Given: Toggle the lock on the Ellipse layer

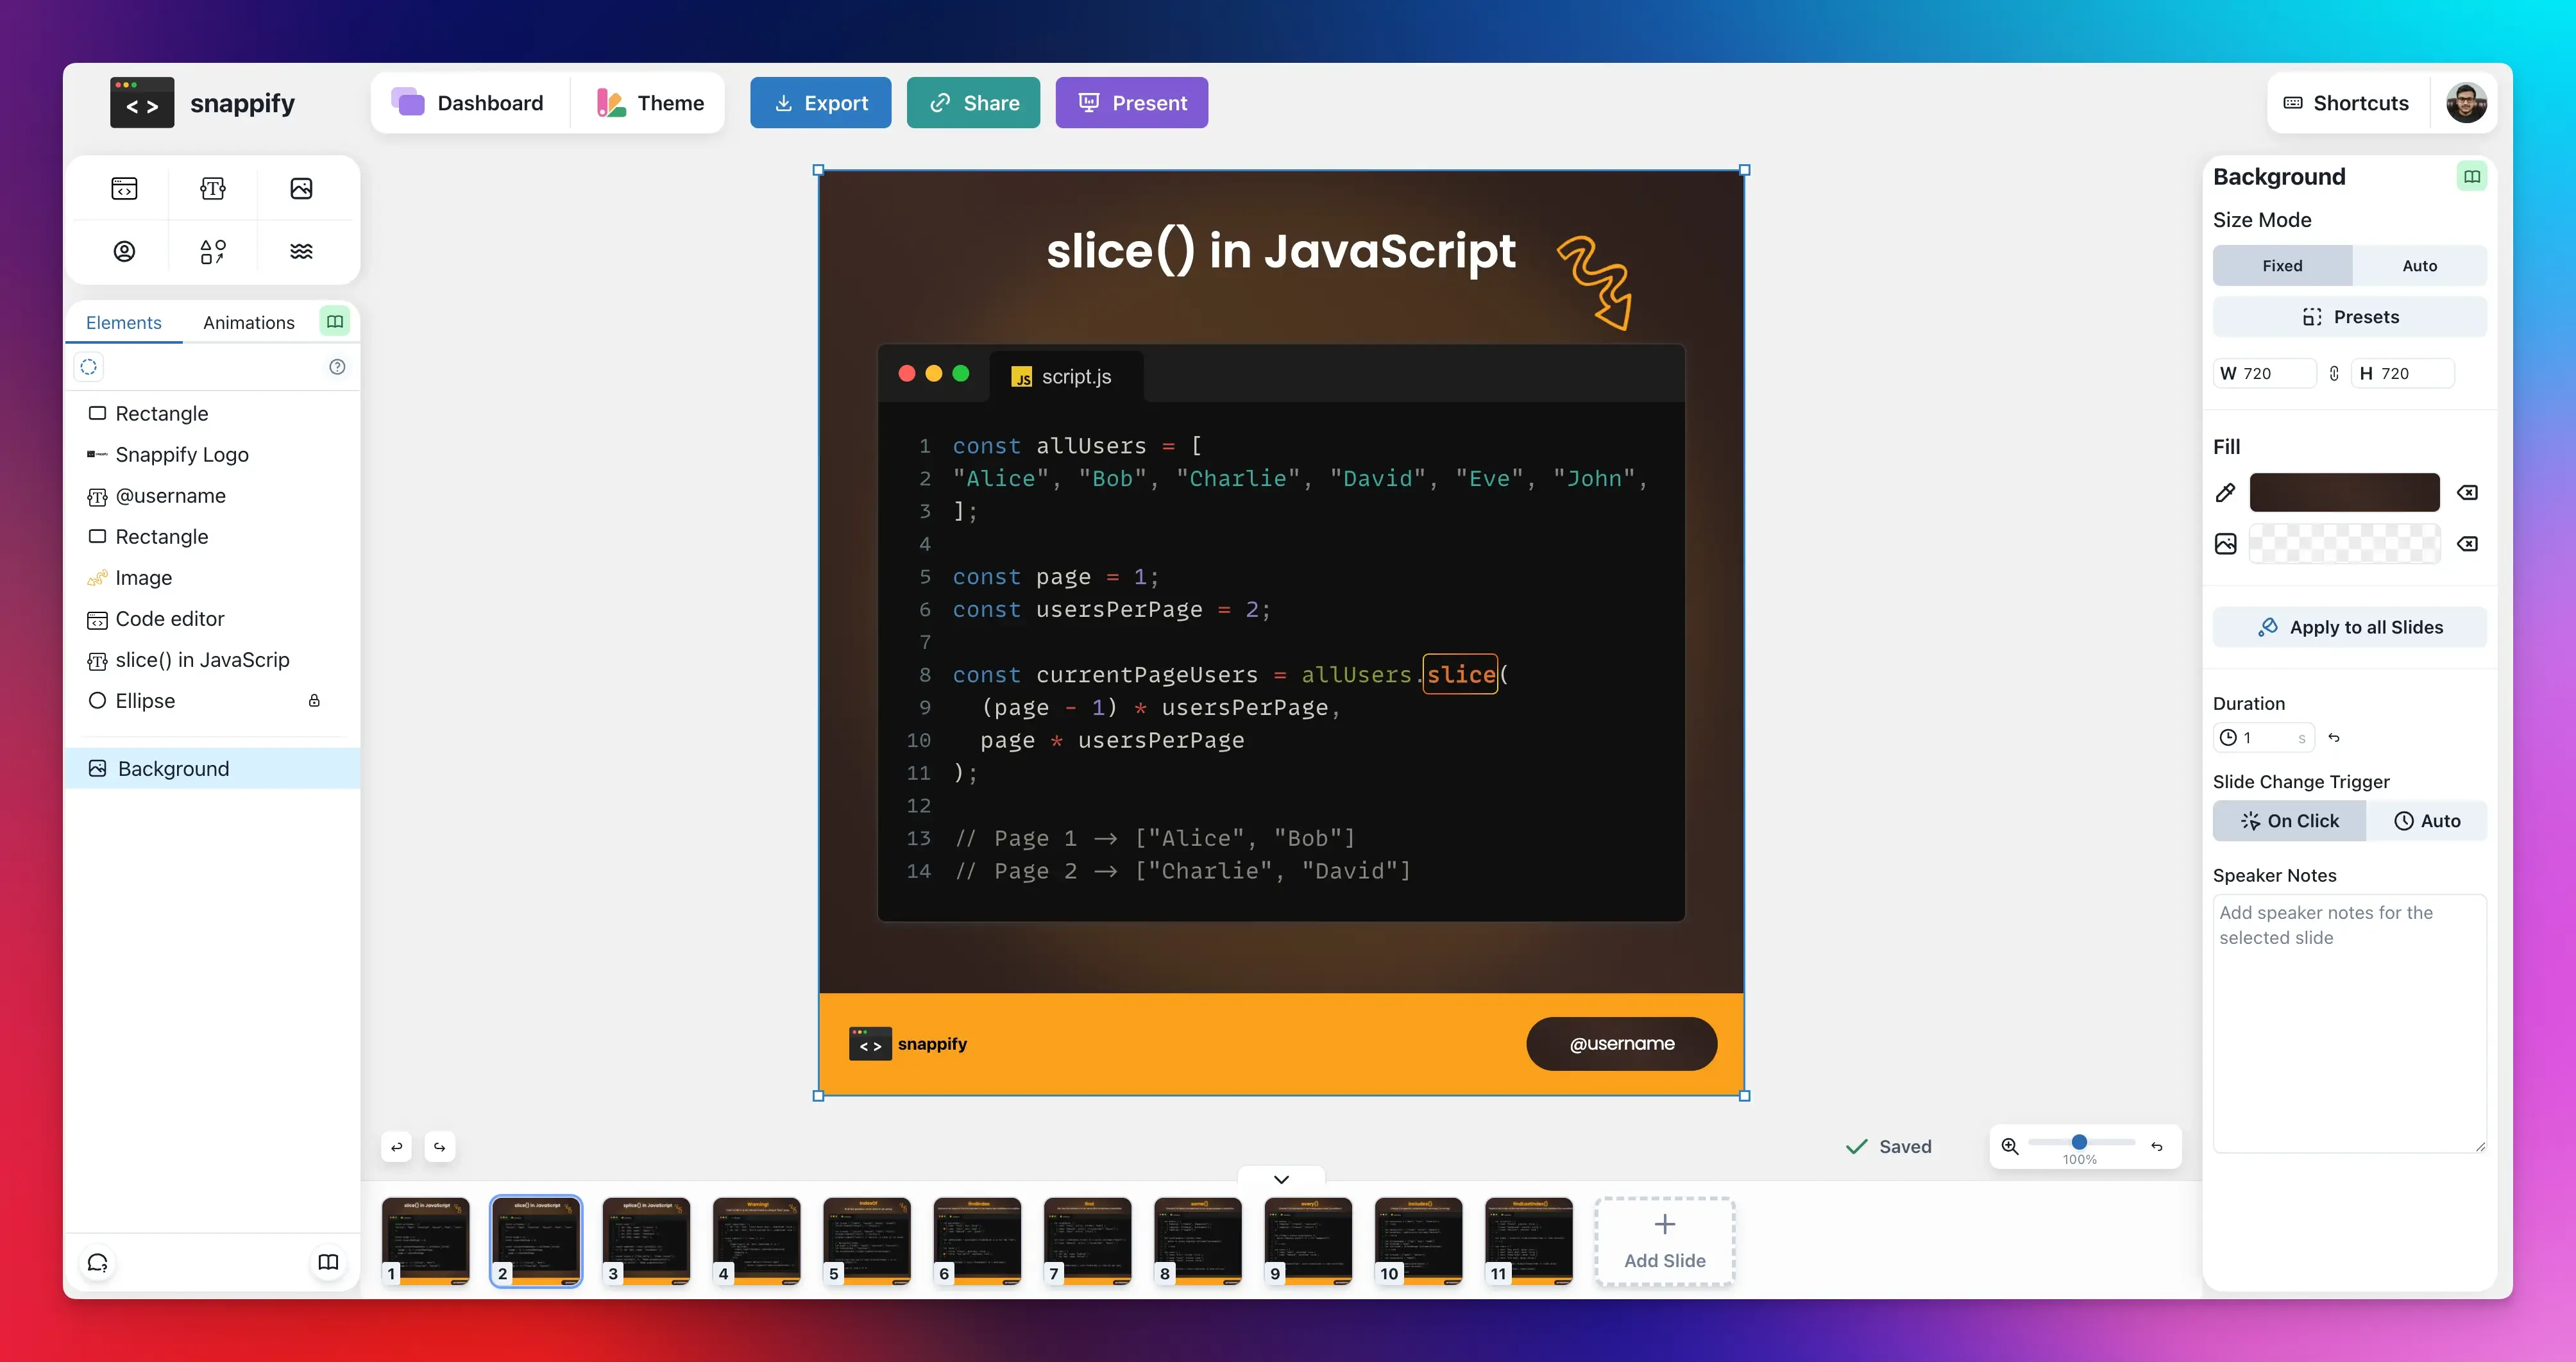Looking at the screenshot, I should pos(314,701).
